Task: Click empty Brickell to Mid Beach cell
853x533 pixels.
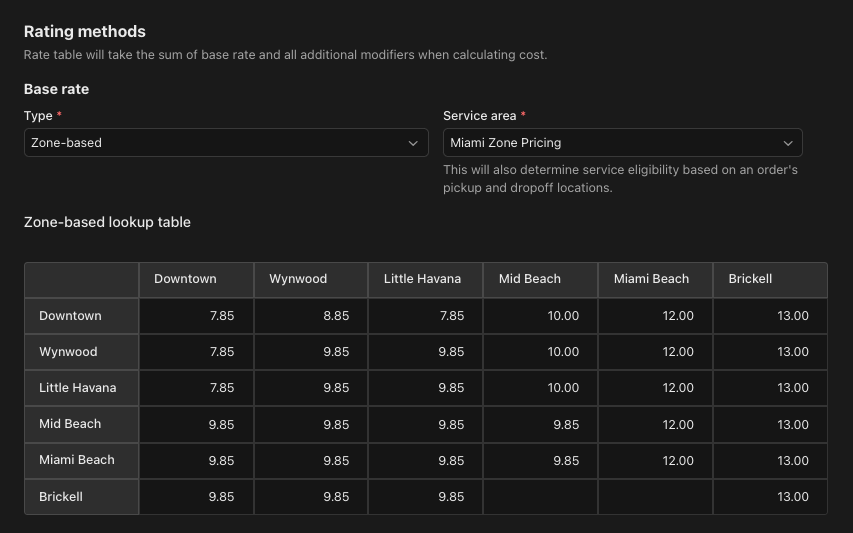Action: point(541,497)
